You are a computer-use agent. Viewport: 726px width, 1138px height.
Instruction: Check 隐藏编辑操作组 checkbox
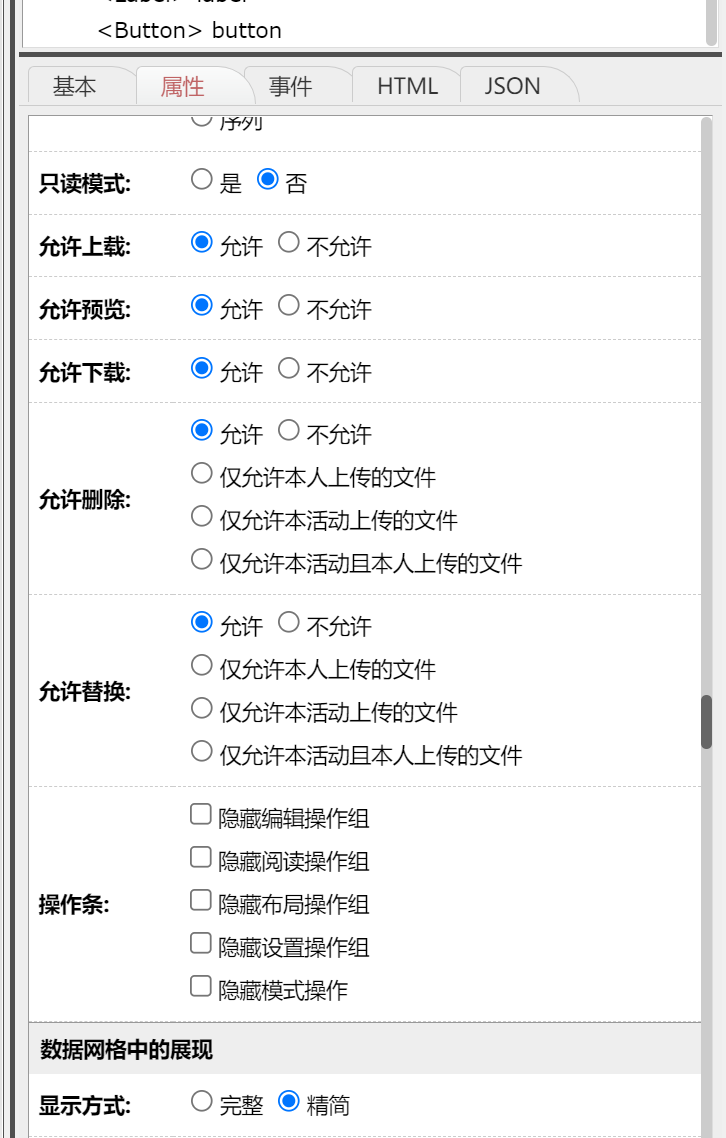201,815
